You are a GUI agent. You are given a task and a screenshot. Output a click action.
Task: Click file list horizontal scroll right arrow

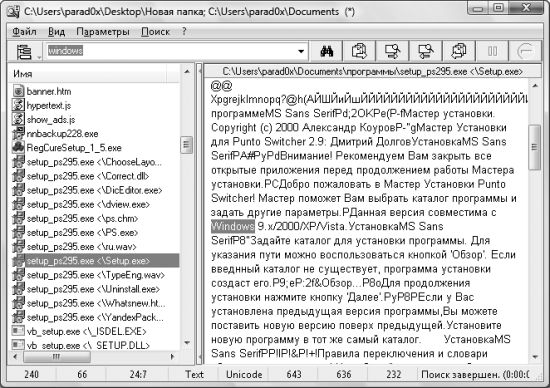pyautogui.click(x=172, y=357)
